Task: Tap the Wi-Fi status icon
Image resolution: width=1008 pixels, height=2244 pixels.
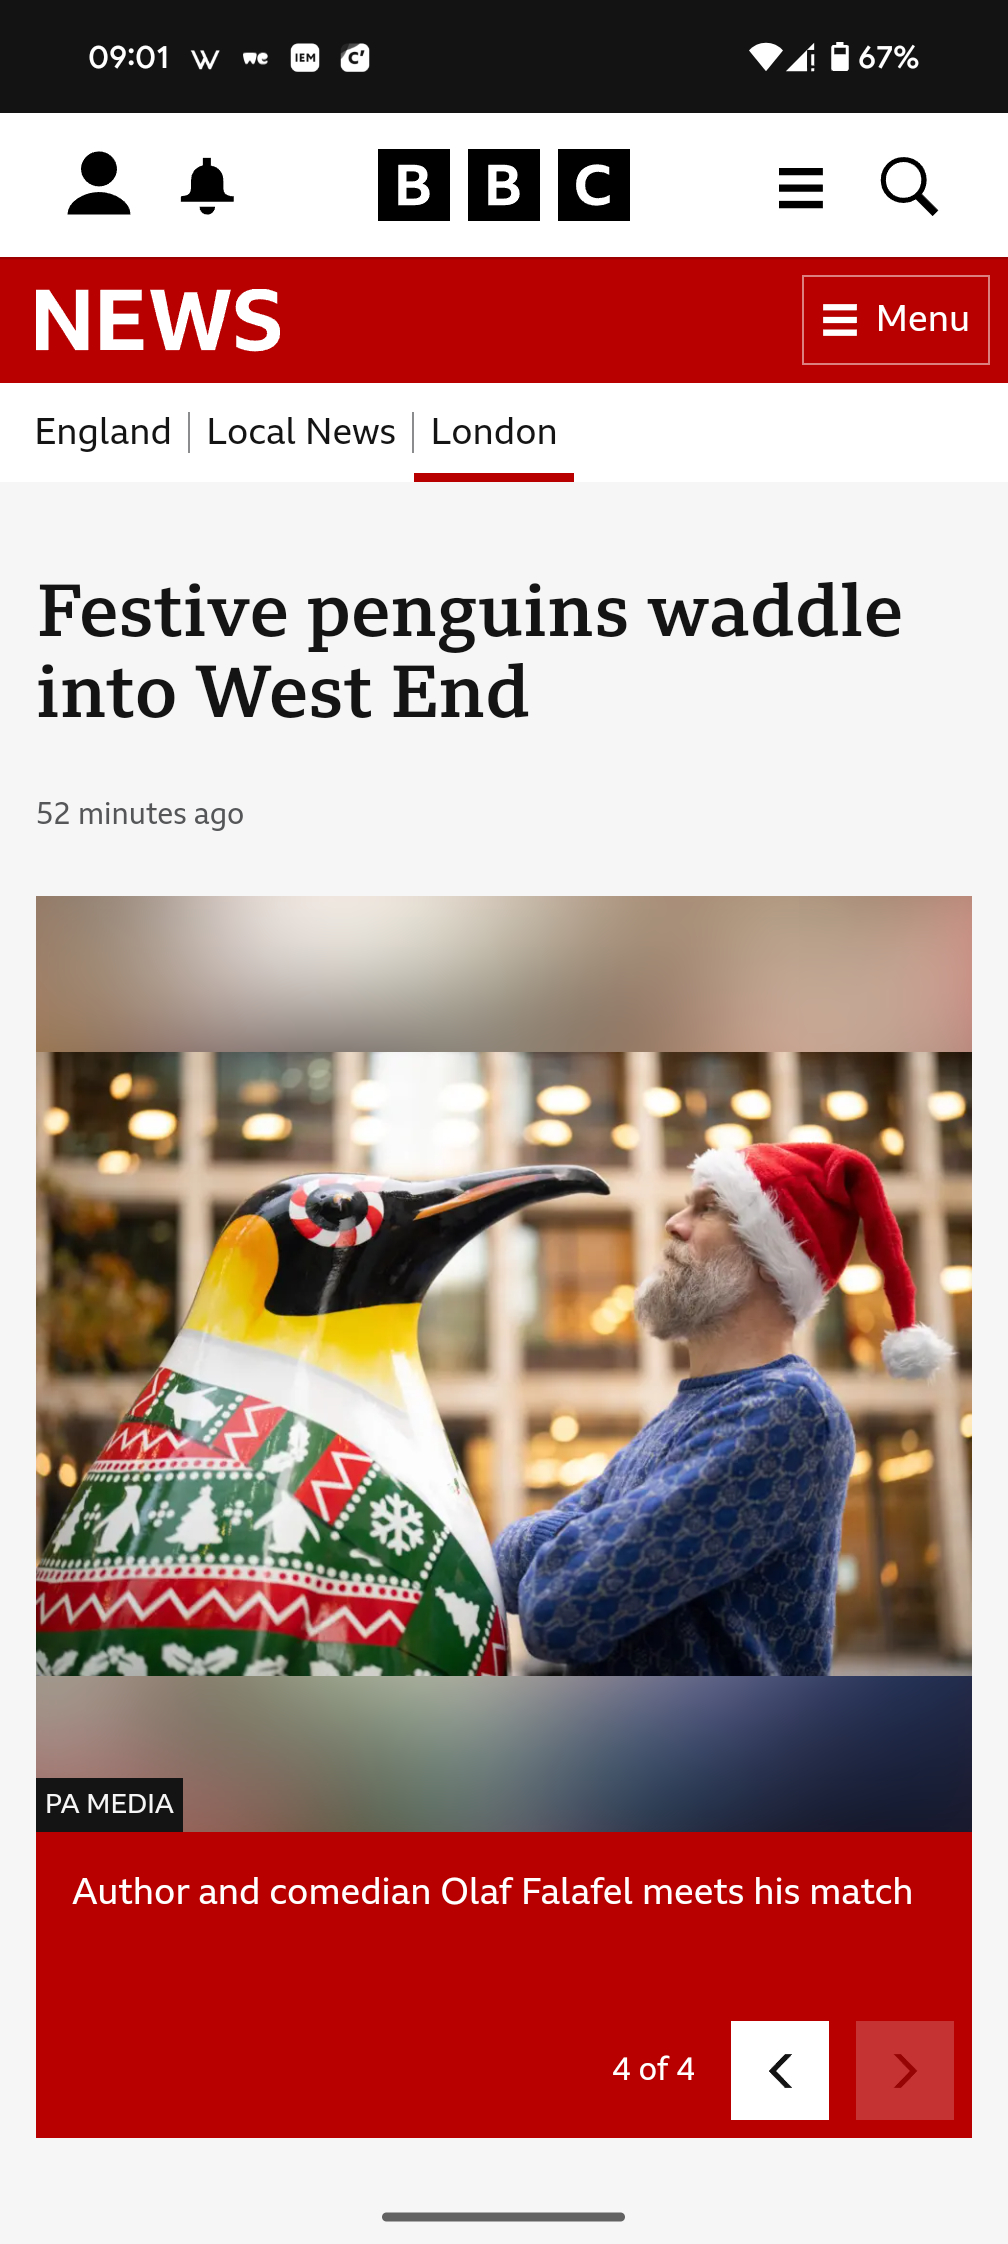Action: (765, 57)
